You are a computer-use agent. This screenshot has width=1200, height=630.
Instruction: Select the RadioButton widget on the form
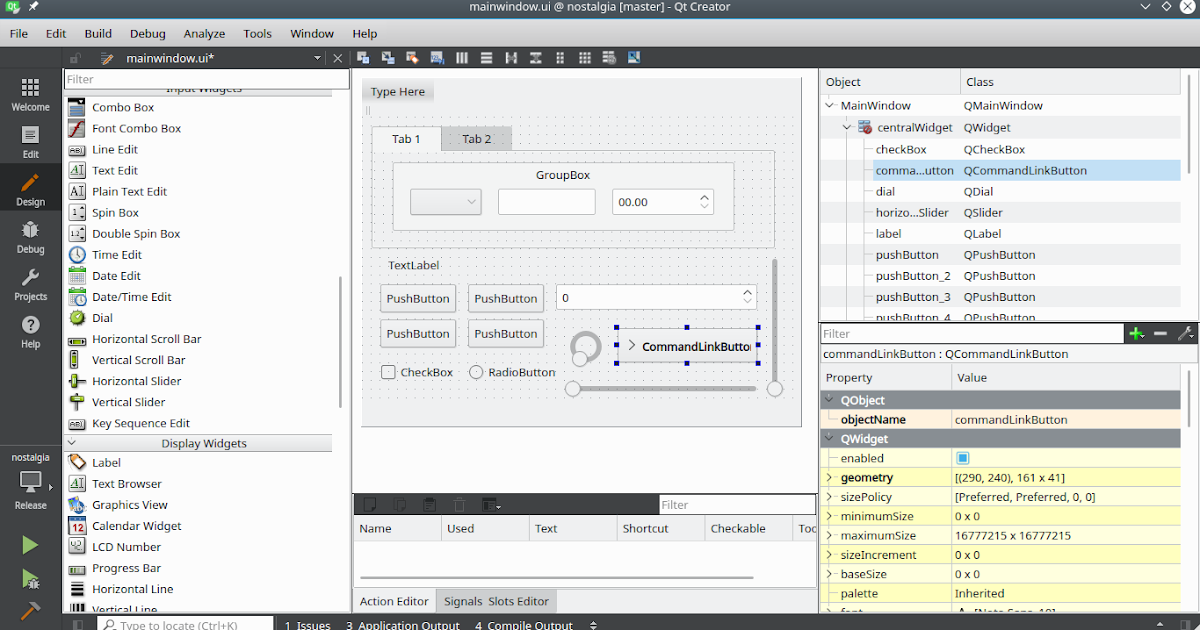[x=476, y=372]
